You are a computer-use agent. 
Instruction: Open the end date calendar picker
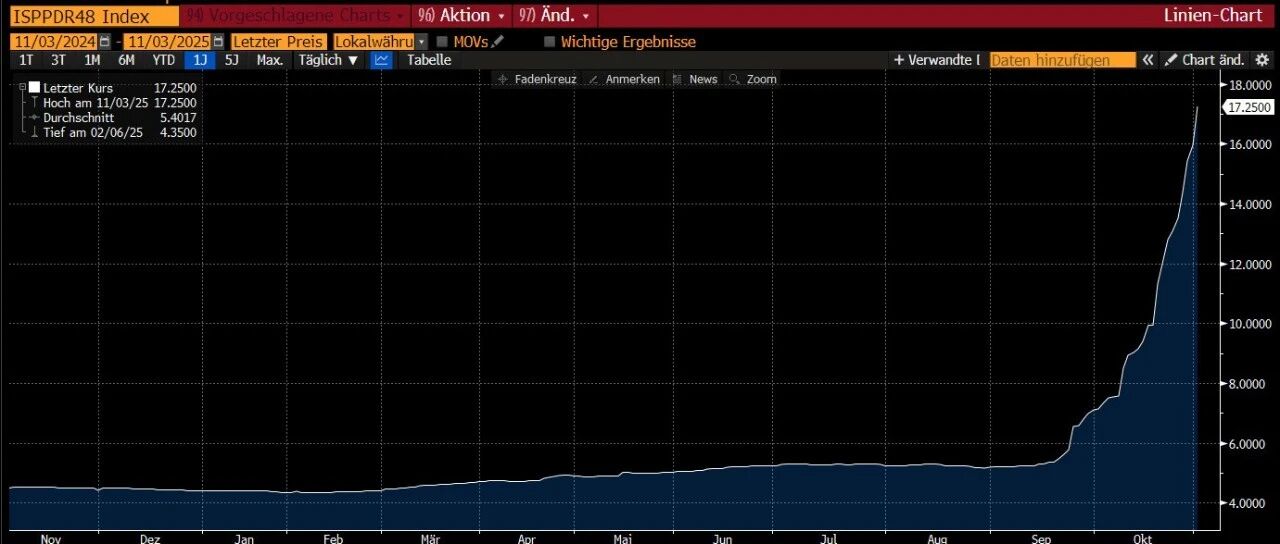click(219, 42)
